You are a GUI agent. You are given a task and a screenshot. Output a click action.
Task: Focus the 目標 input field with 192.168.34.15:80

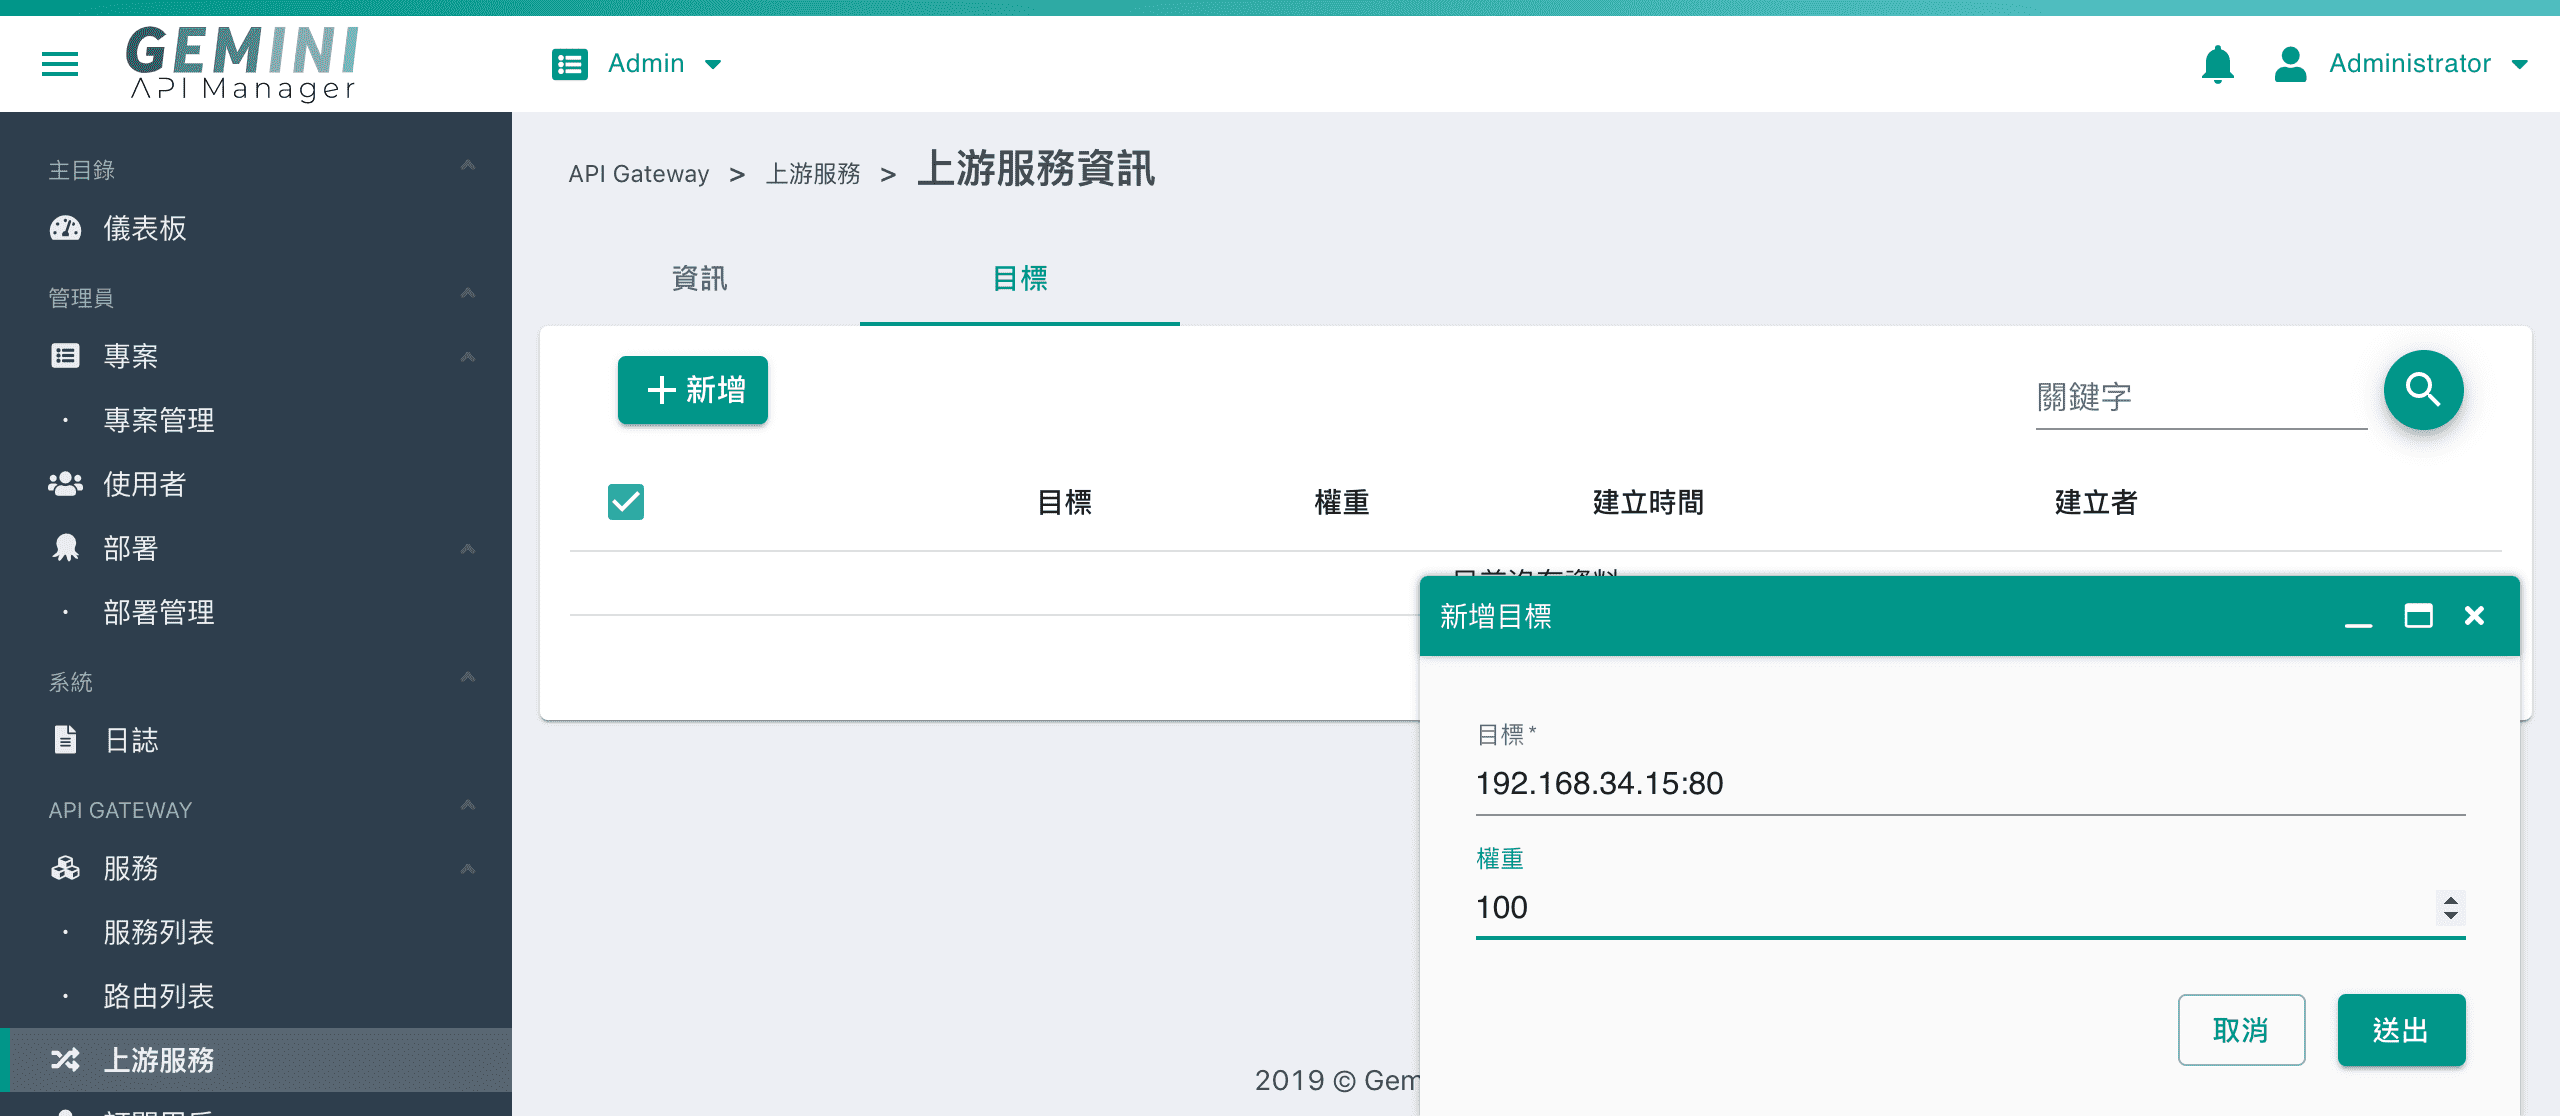point(1970,784)
